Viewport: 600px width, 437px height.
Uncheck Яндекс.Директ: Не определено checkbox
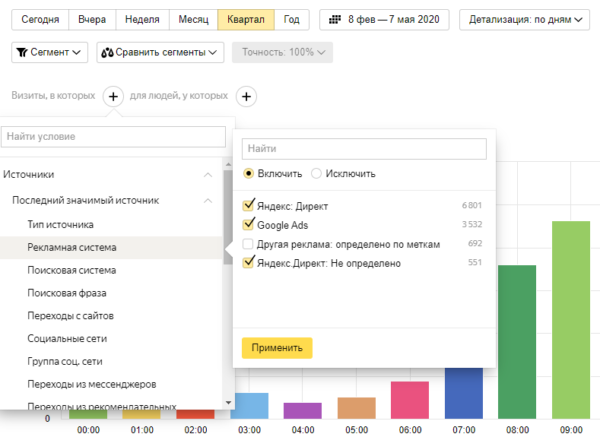click(x=248, y=263)
